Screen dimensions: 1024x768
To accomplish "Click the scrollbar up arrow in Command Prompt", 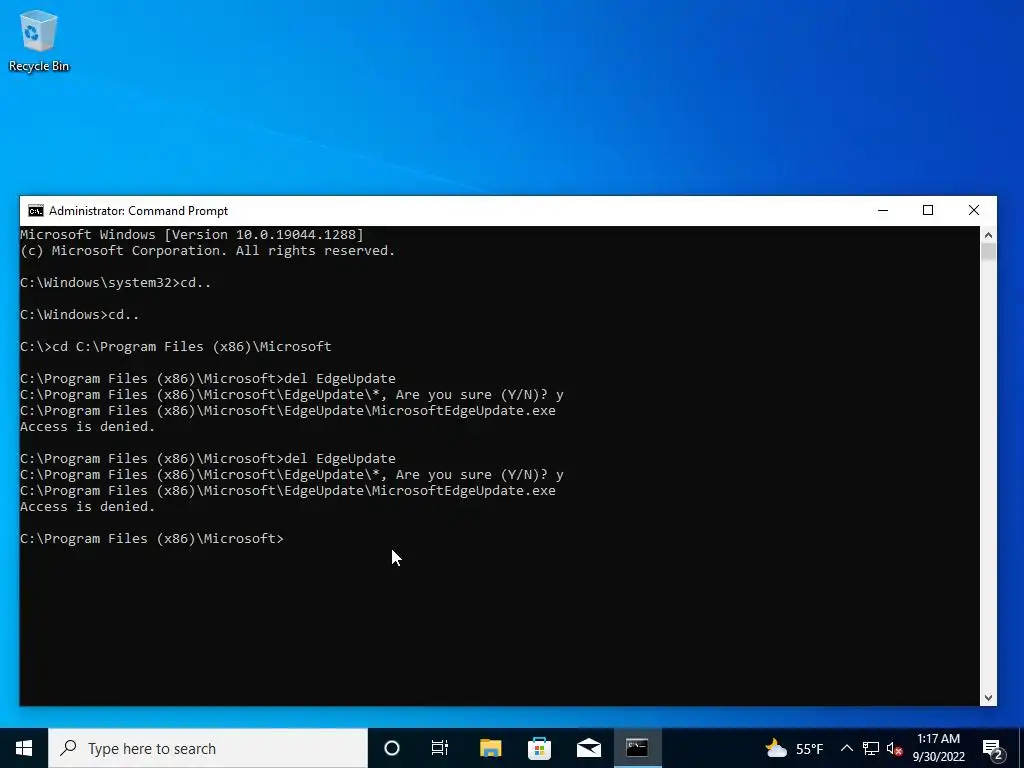I will [988, 234].
